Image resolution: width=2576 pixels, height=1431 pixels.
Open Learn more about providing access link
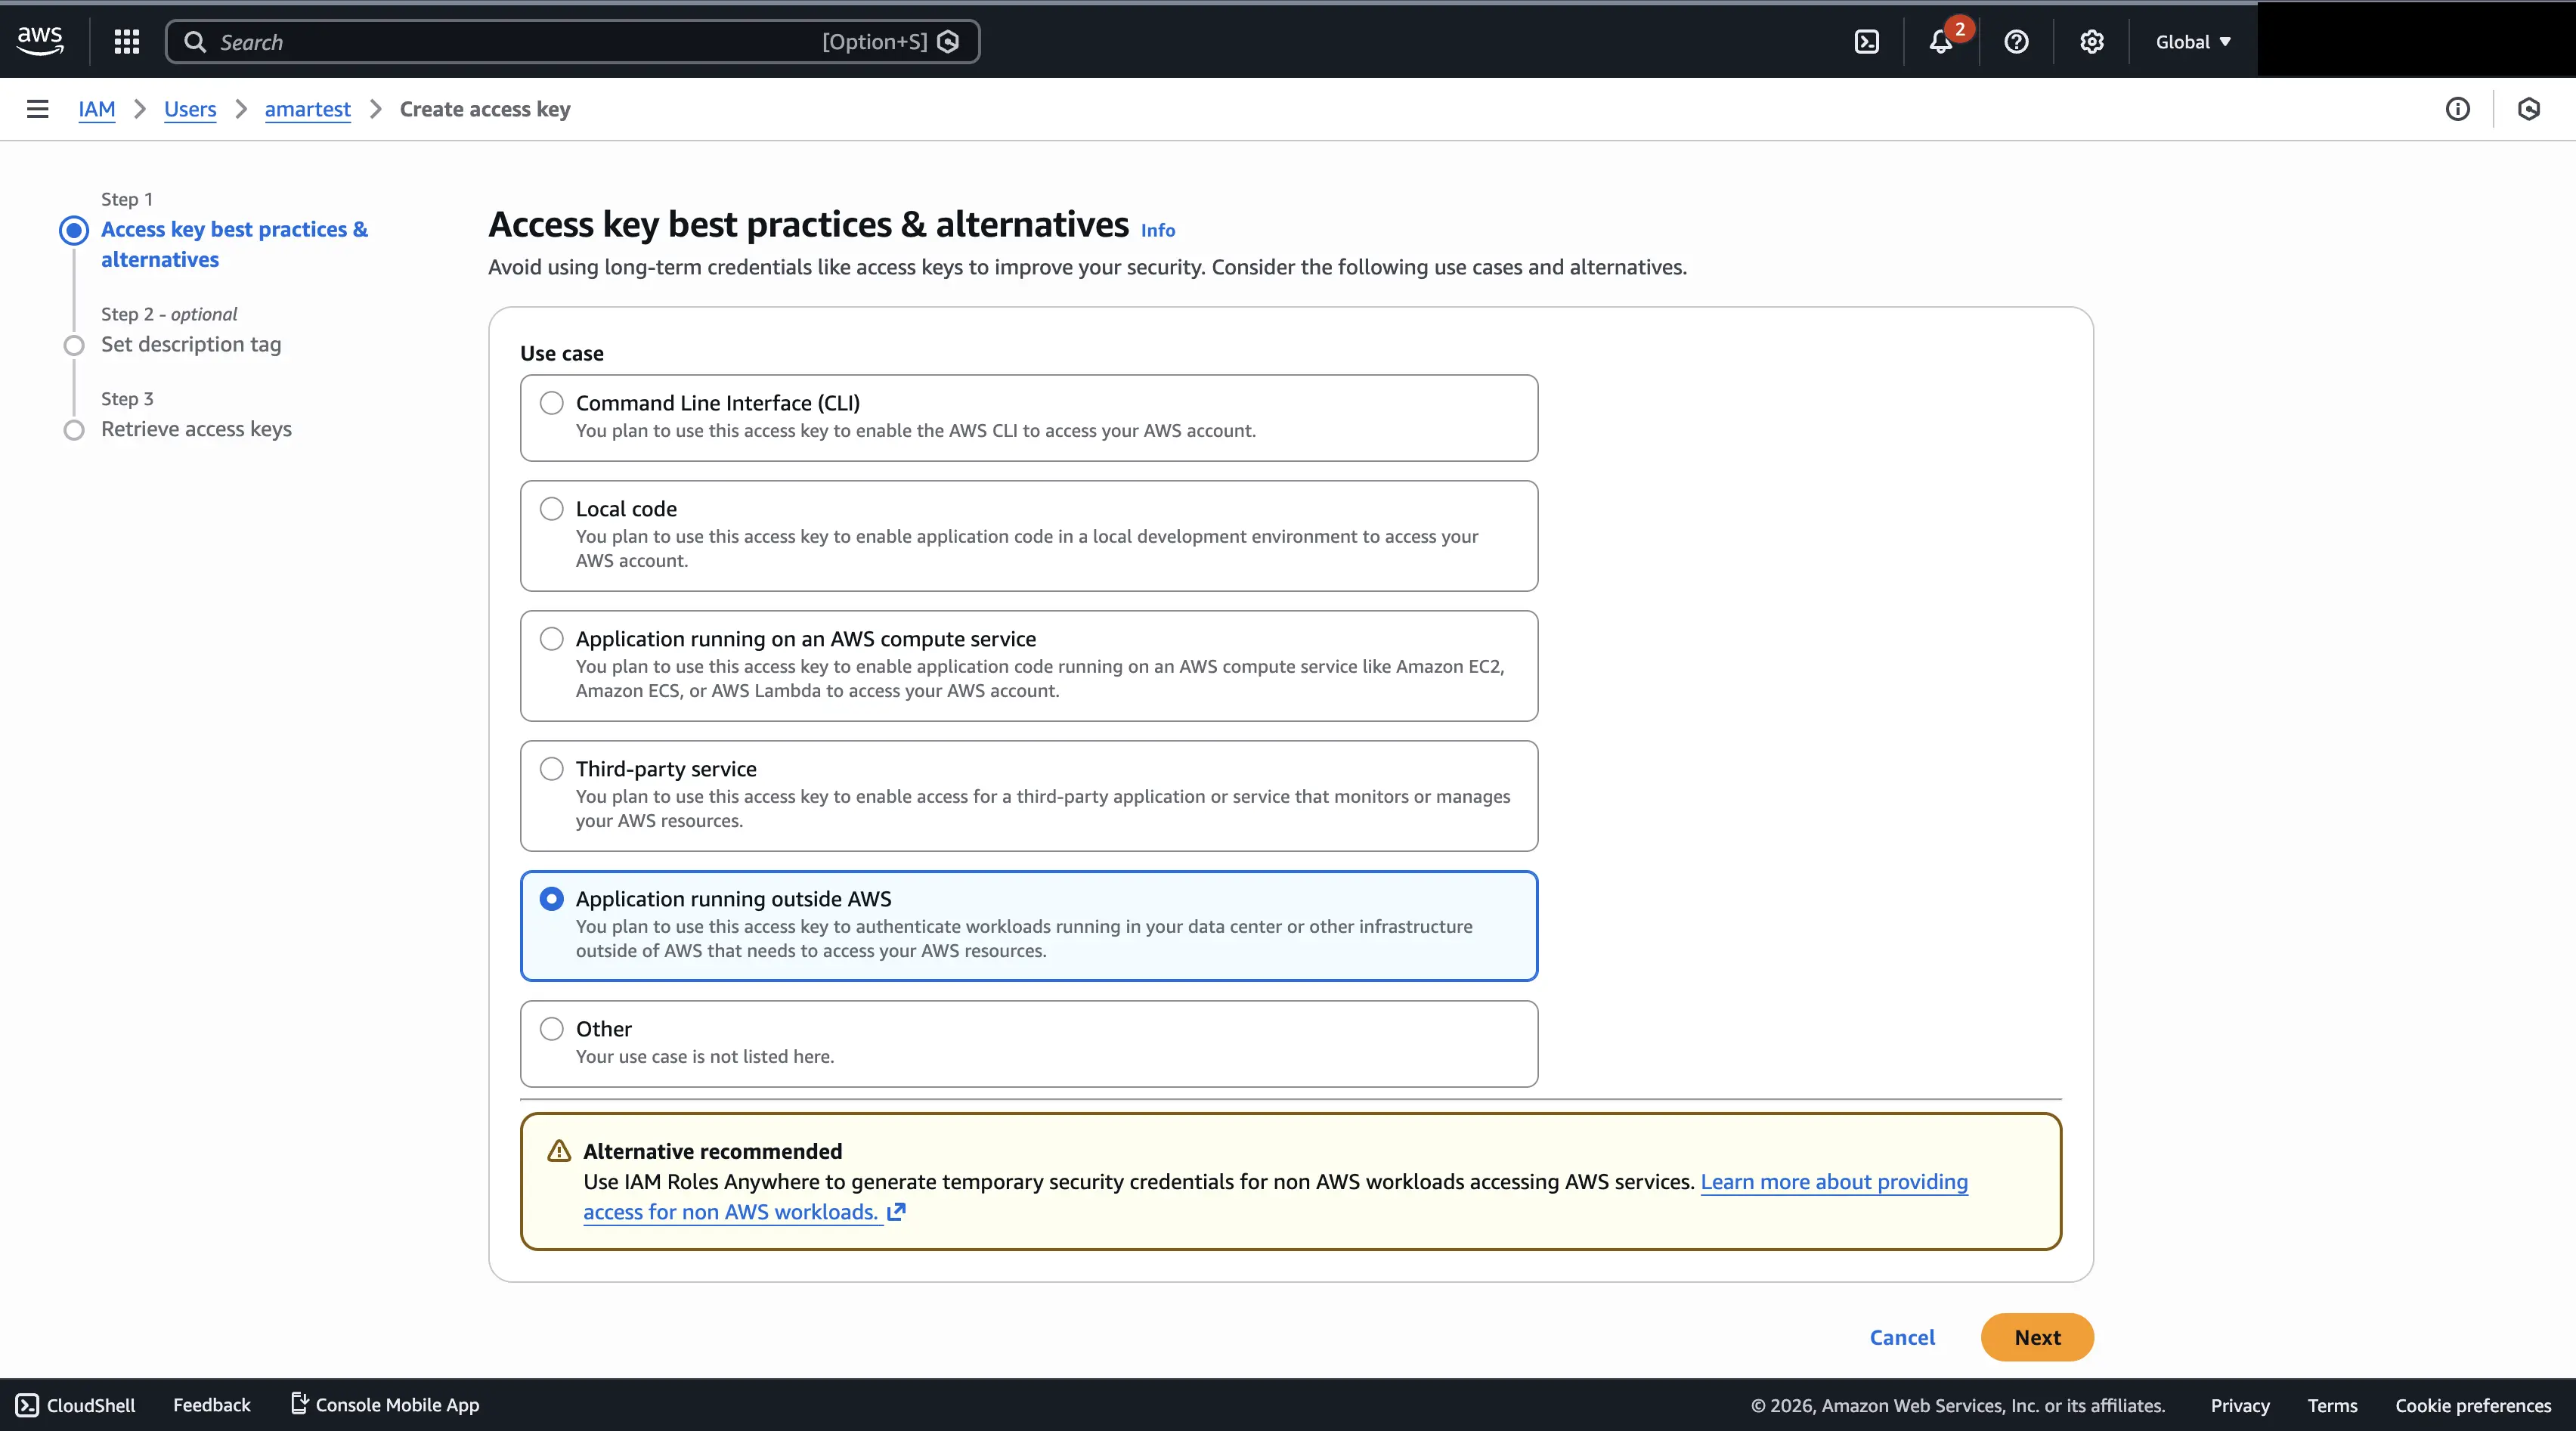1834,1182
